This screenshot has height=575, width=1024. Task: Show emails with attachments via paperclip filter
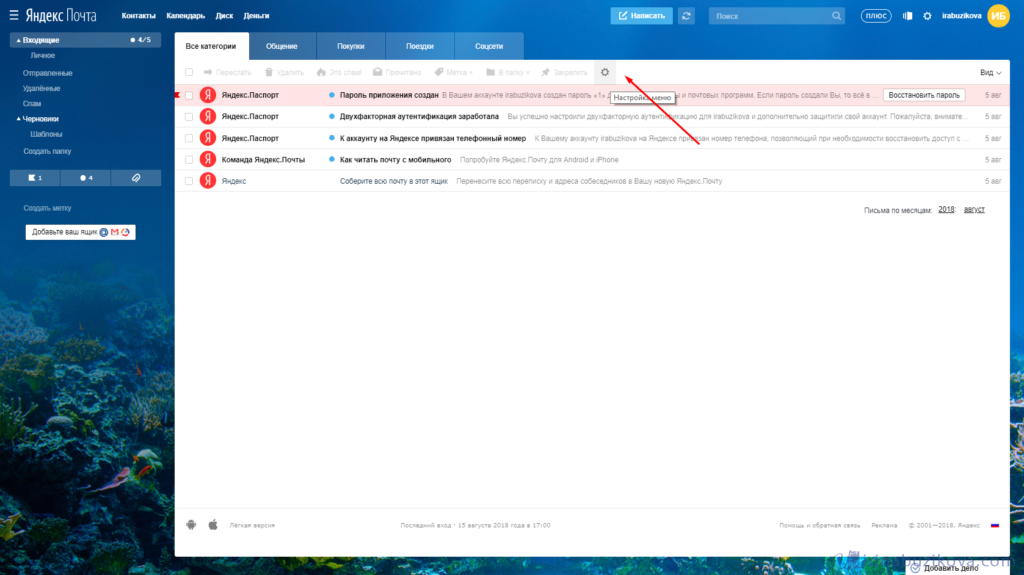[135, 177]
